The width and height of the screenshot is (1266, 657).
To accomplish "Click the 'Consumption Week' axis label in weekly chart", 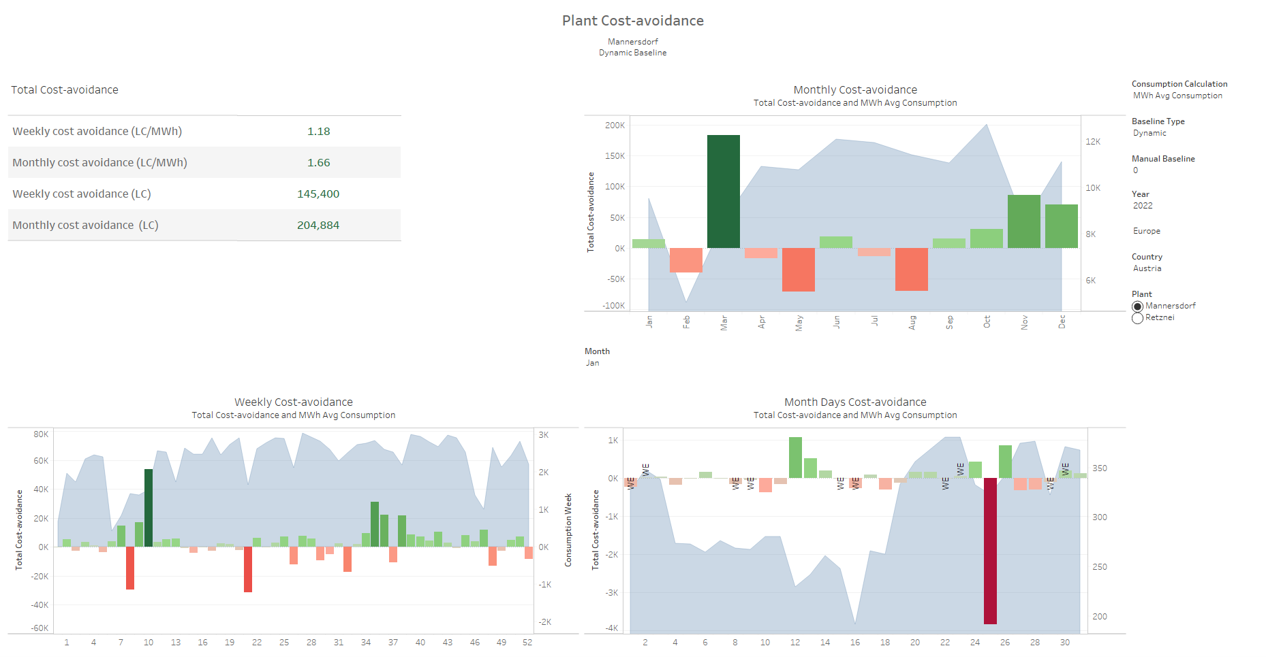I will (x=568, y=530).
